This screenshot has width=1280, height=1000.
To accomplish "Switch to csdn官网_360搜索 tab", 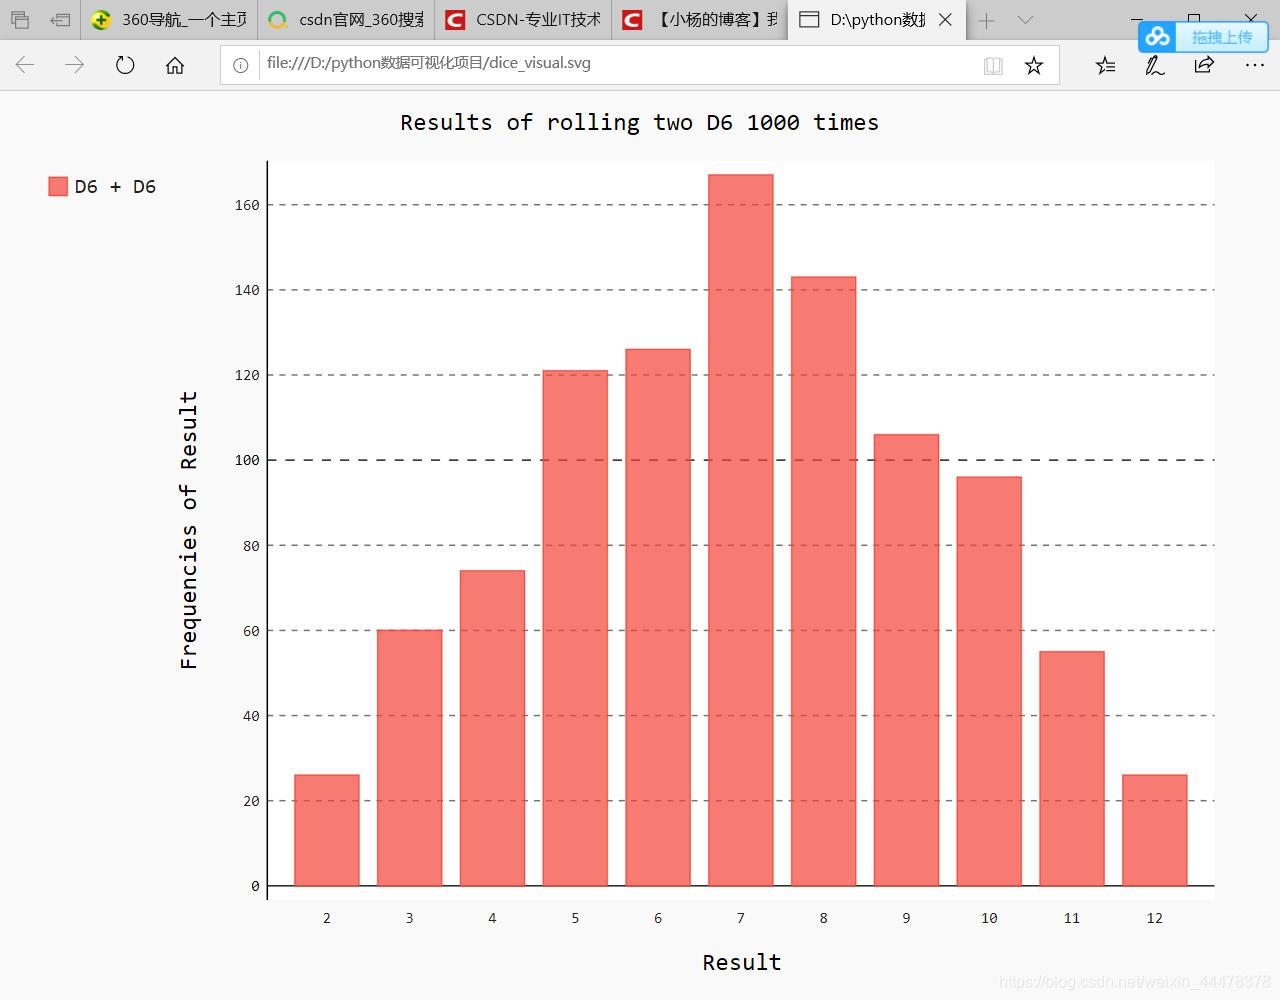I will pyautogui.click(x=346, y=20).
